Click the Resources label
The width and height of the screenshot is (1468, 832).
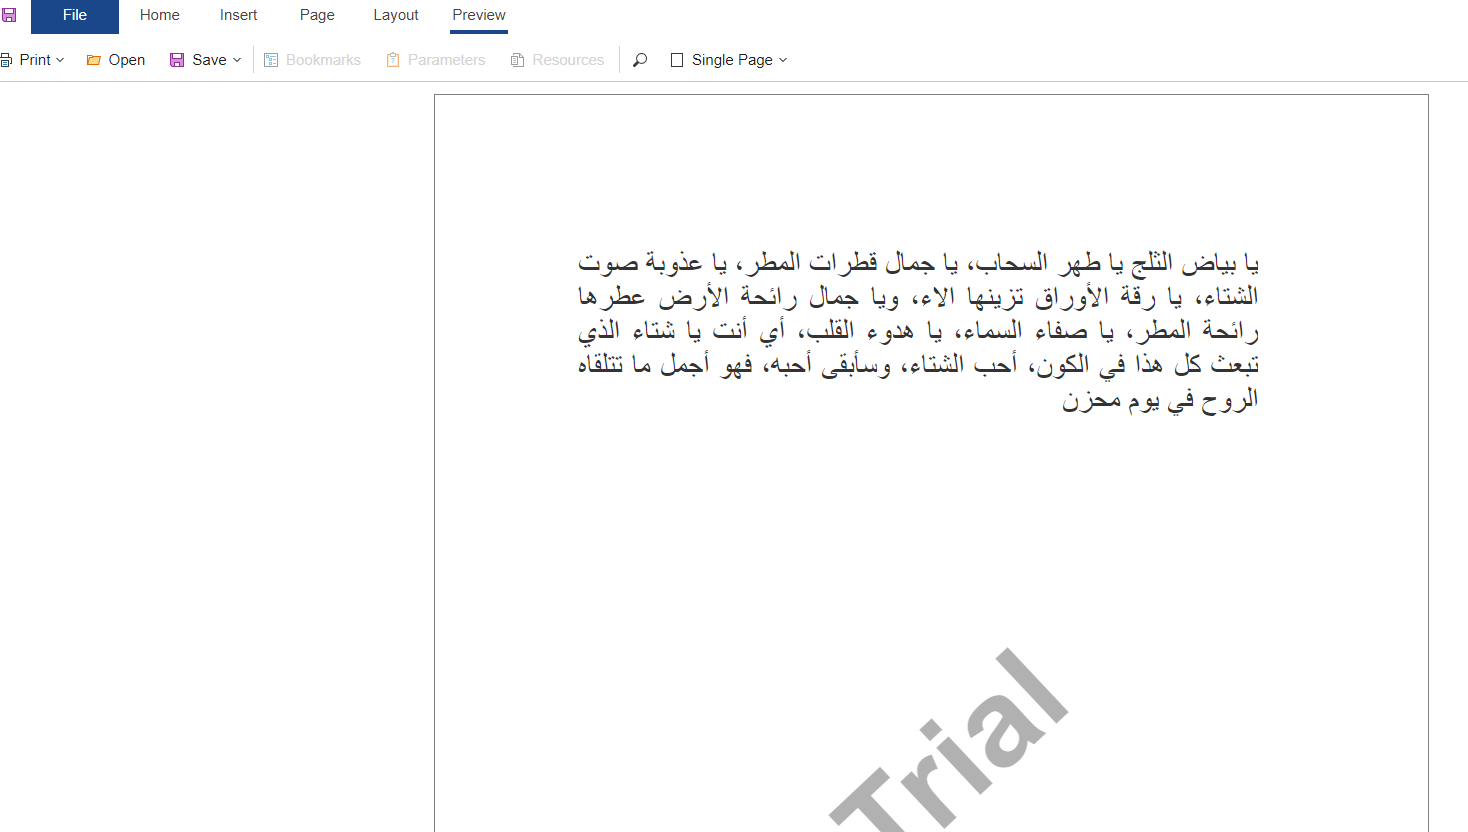[568, 60]
